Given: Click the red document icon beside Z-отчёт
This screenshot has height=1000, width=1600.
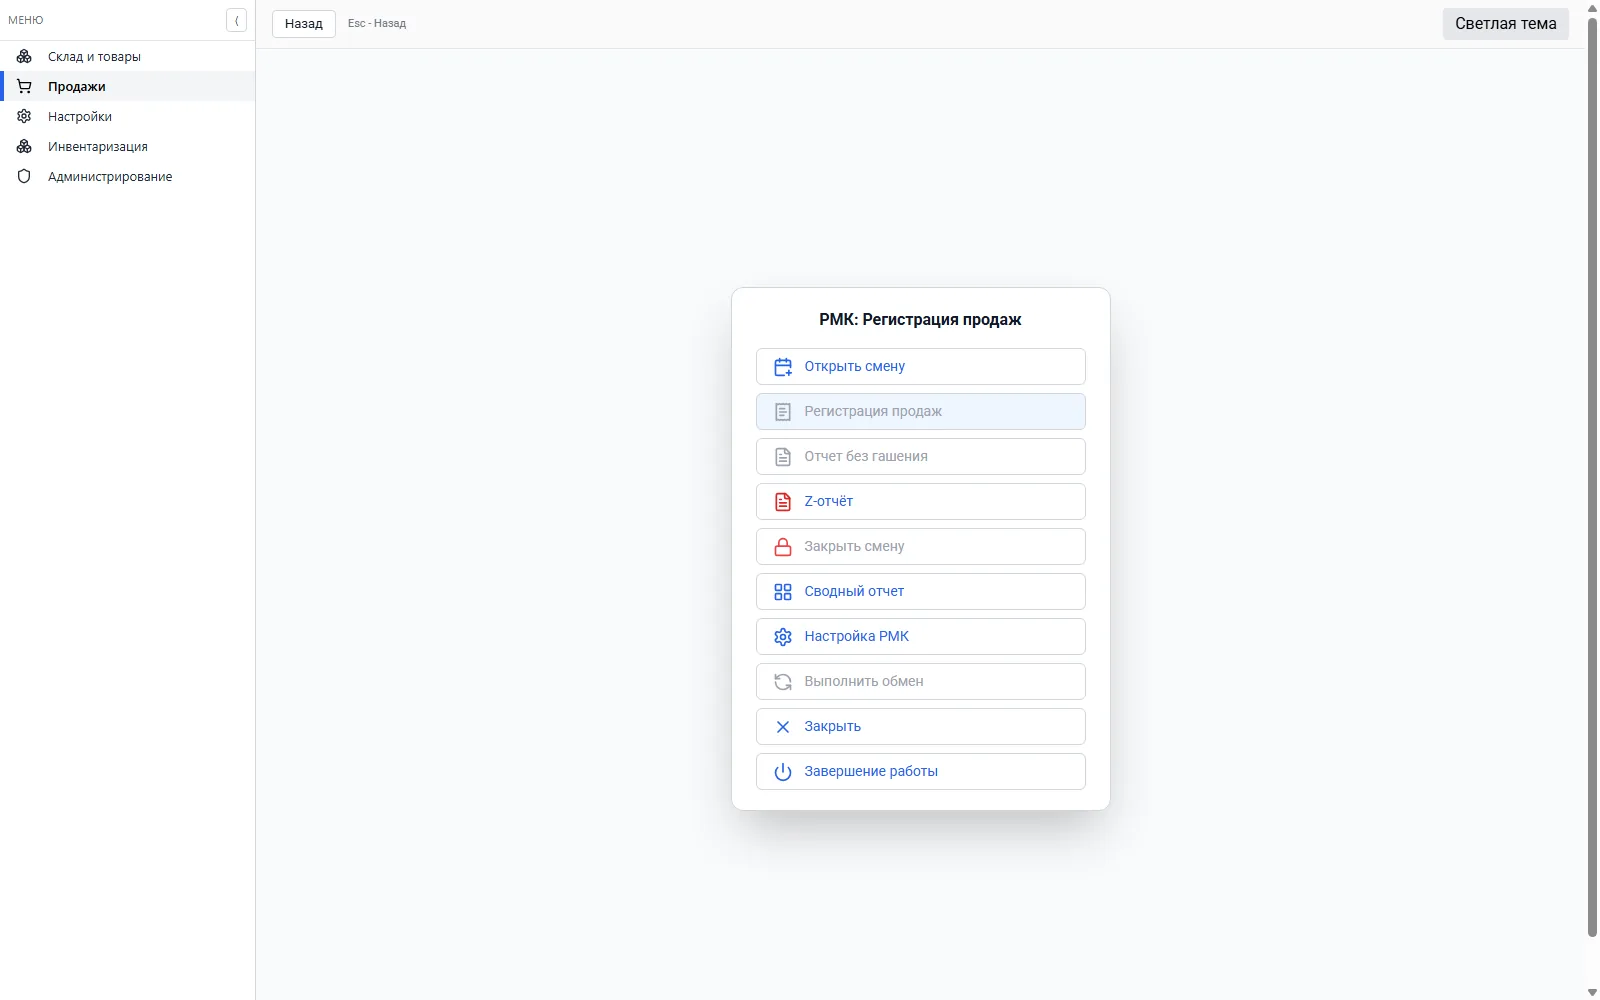Looking at the screenshot, I should 783,502.
